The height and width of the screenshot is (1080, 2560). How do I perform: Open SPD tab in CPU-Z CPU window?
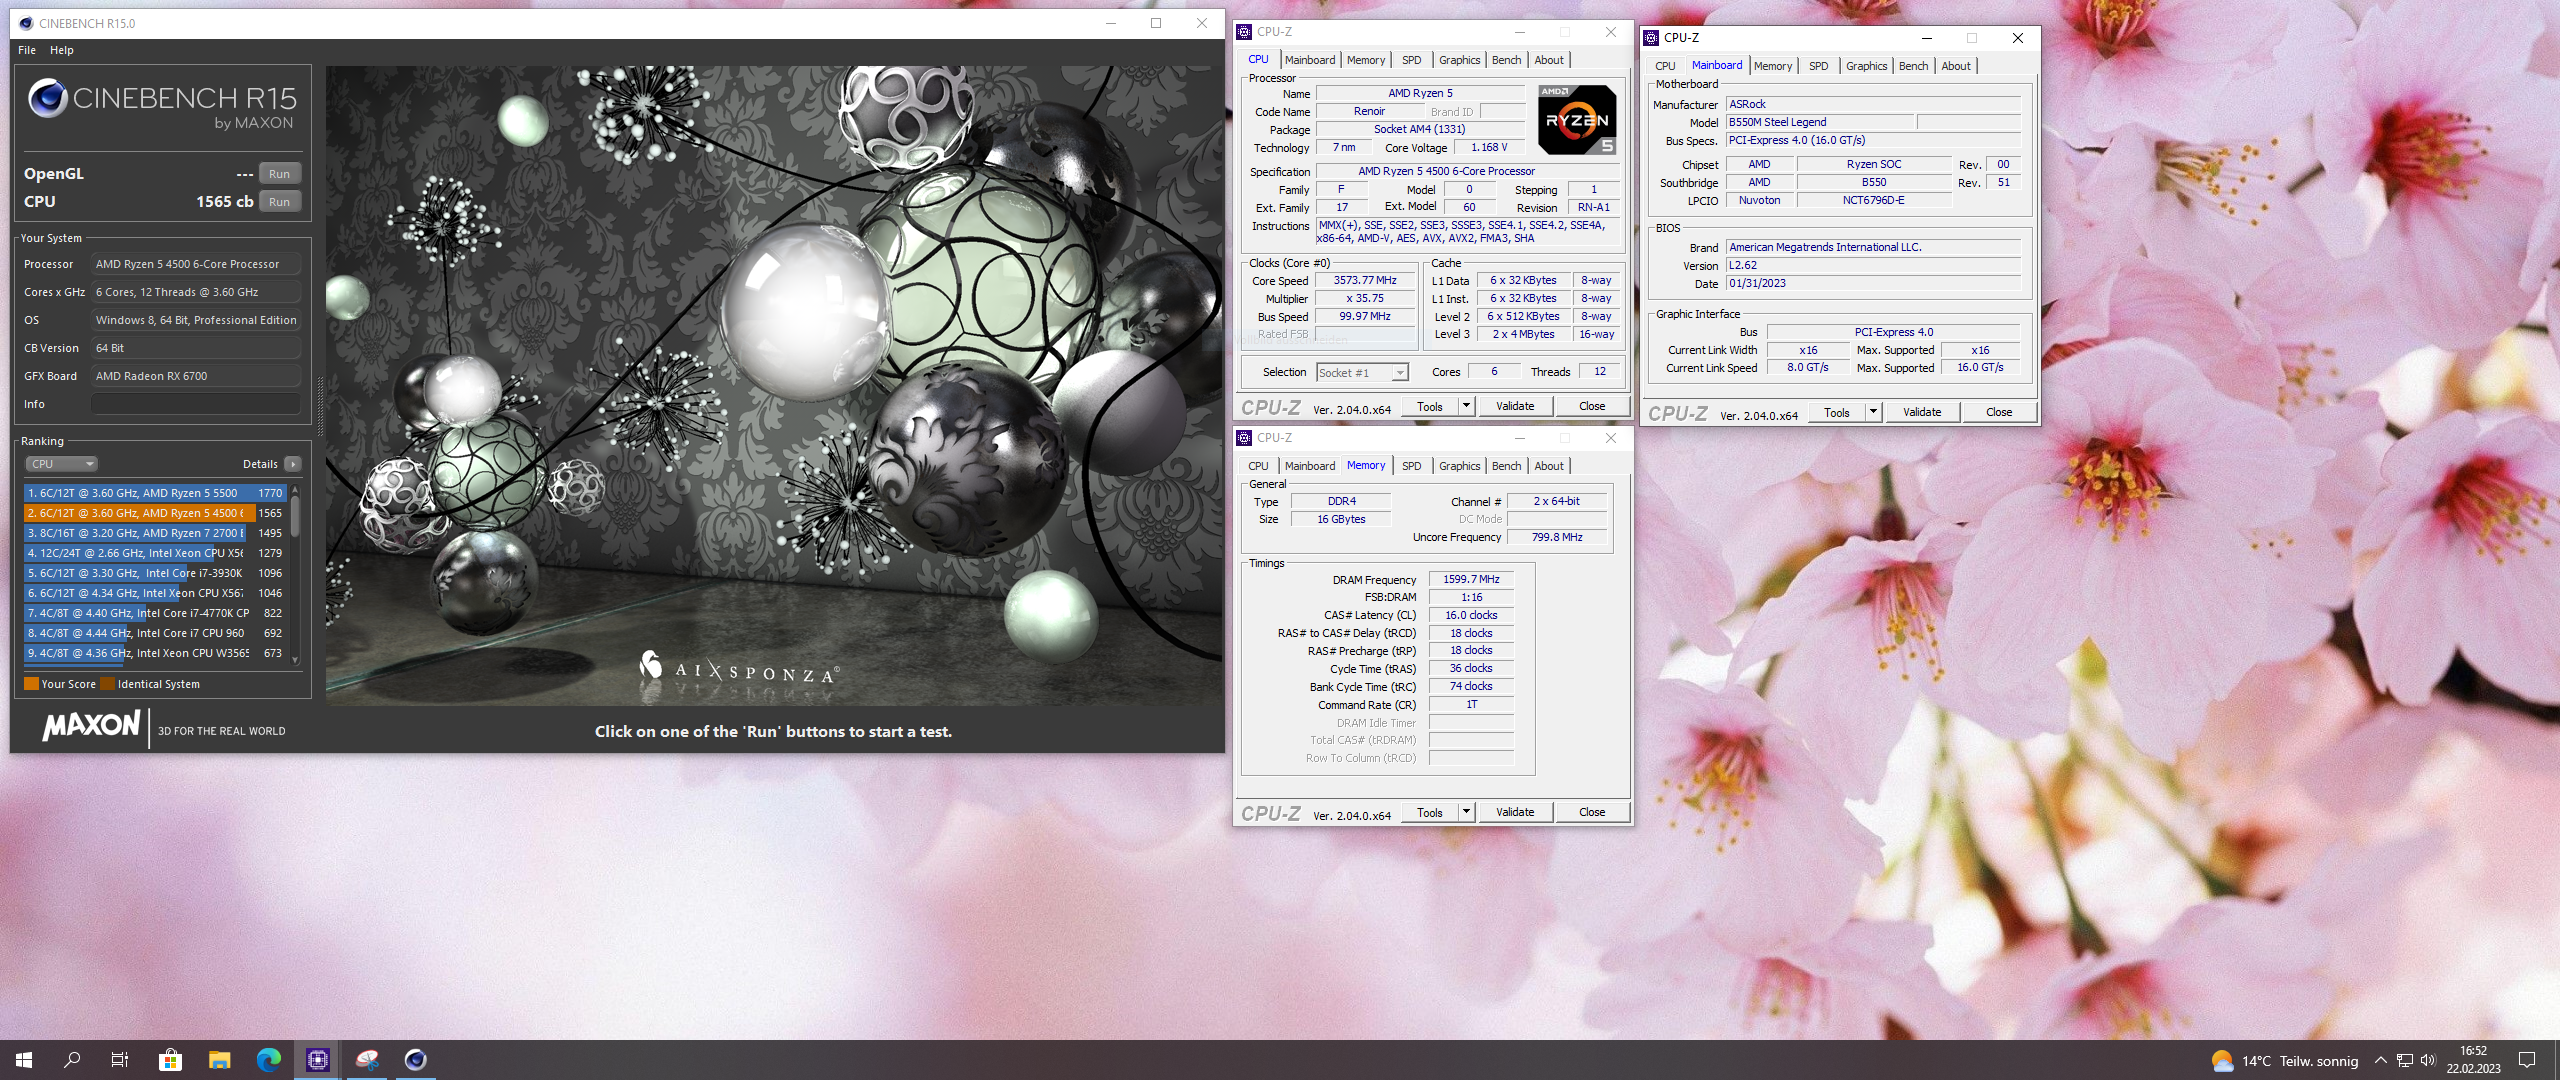point(1411,60)
